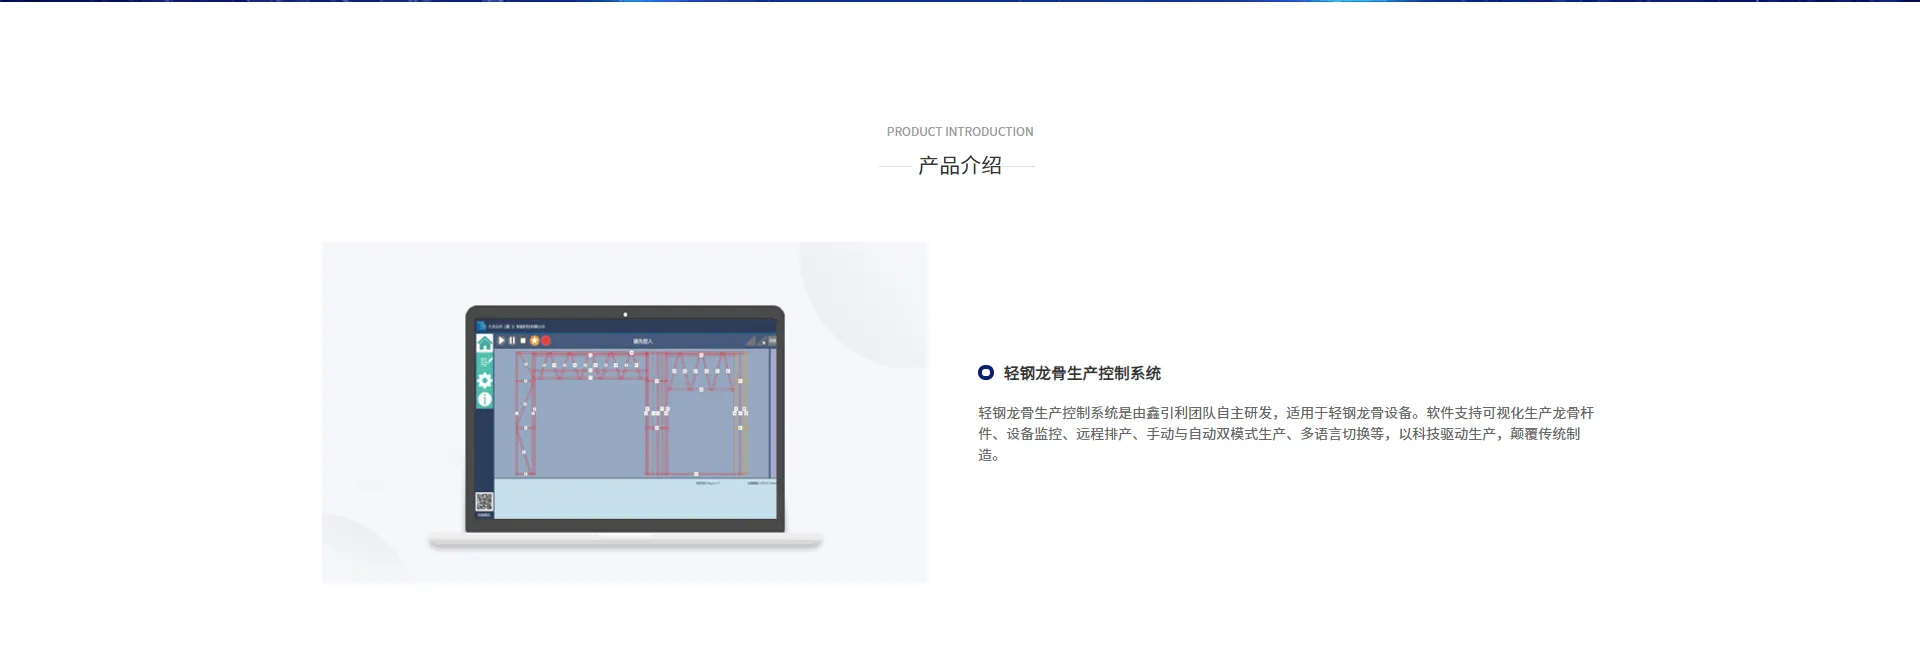1920x670 pixels.
Task: Click the edit pencil icon in laptop mockup sidebar
Action: [x=485, y=362]
